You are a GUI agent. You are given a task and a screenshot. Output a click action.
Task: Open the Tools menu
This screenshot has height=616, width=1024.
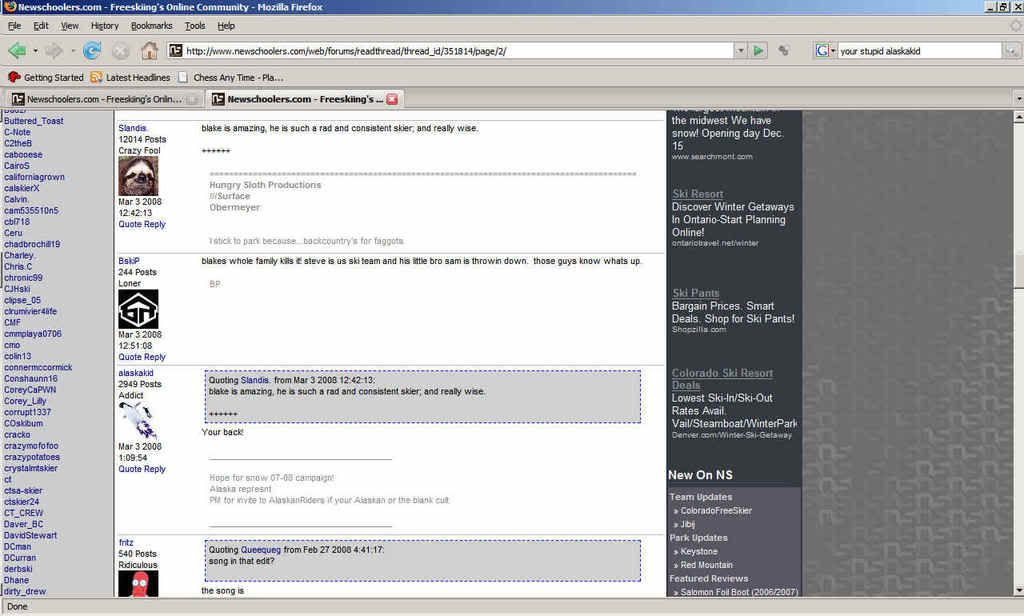(x=195, y=26)
